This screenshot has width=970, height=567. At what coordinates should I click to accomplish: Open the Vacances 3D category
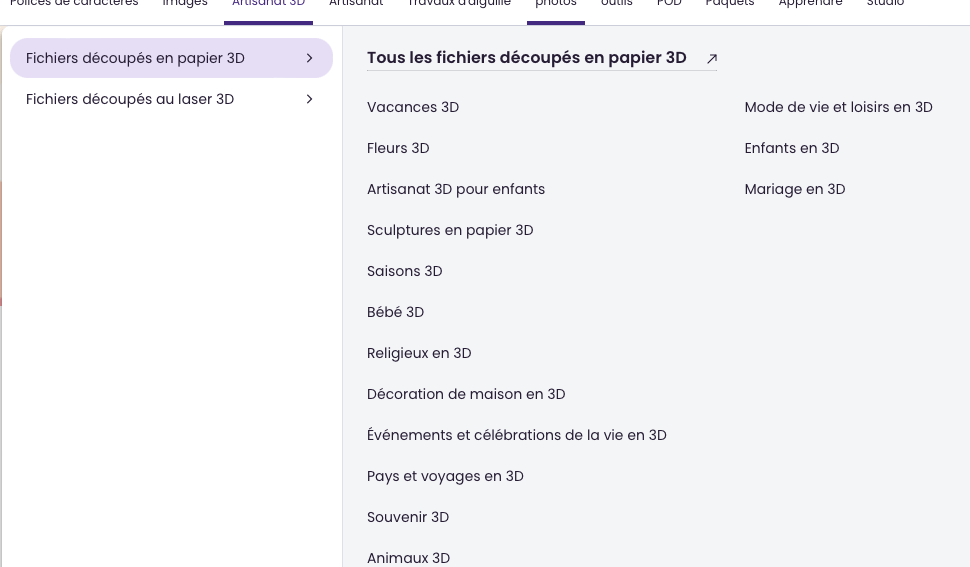tap(413, 107)
